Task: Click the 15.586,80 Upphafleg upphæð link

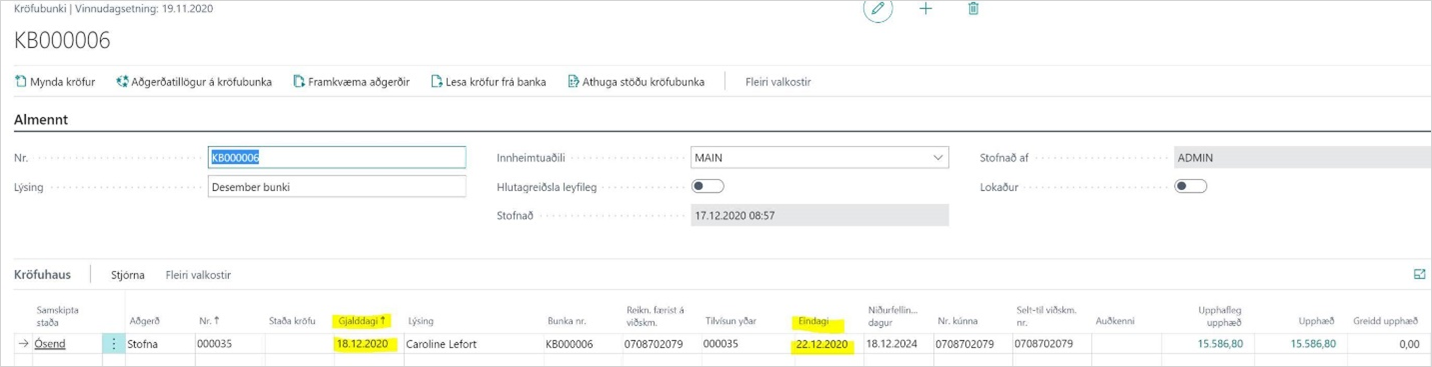Action: (1220, 344)
